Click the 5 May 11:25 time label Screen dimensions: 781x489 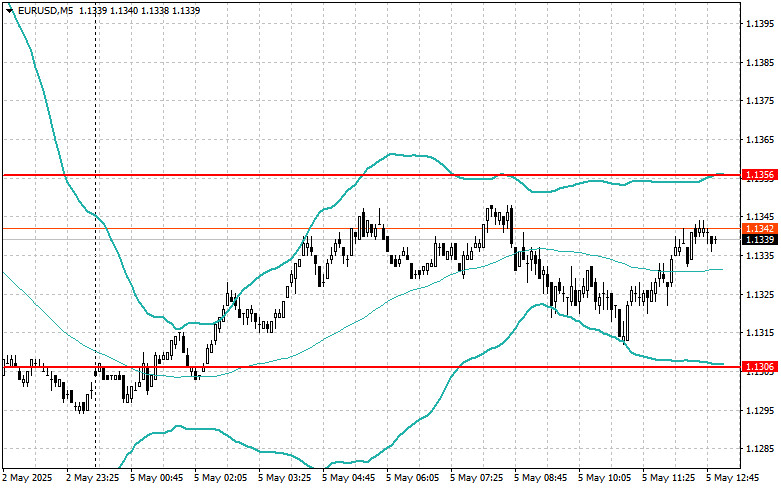pos(669,478)
